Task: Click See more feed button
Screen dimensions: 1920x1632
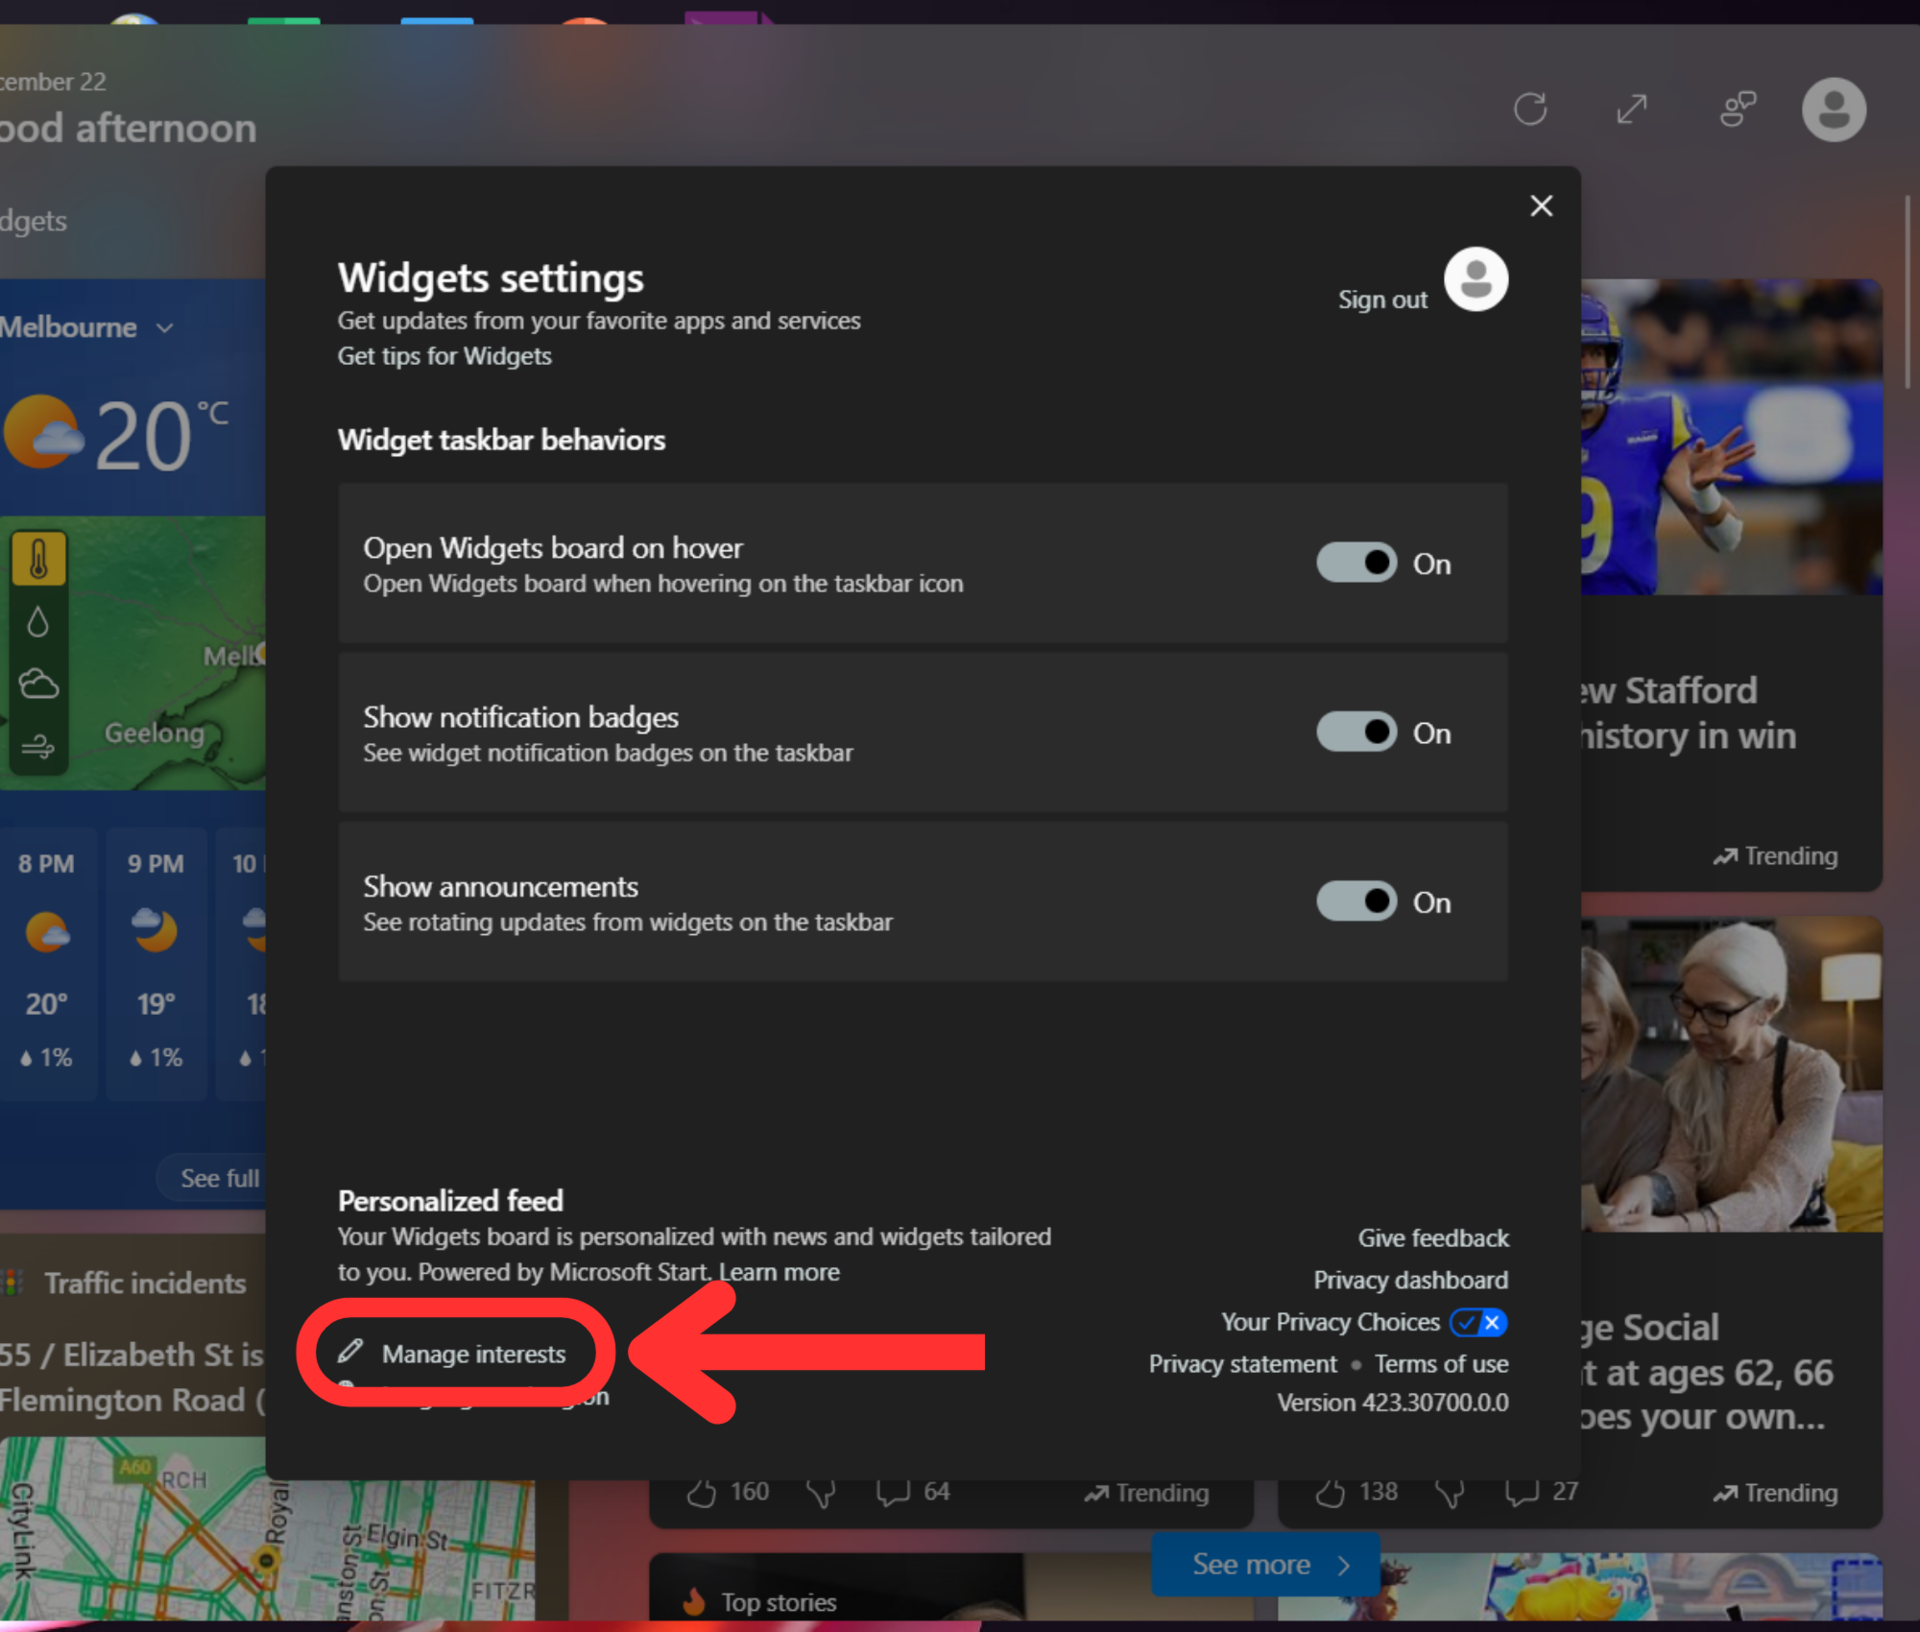Action: coord(1266,1564)
